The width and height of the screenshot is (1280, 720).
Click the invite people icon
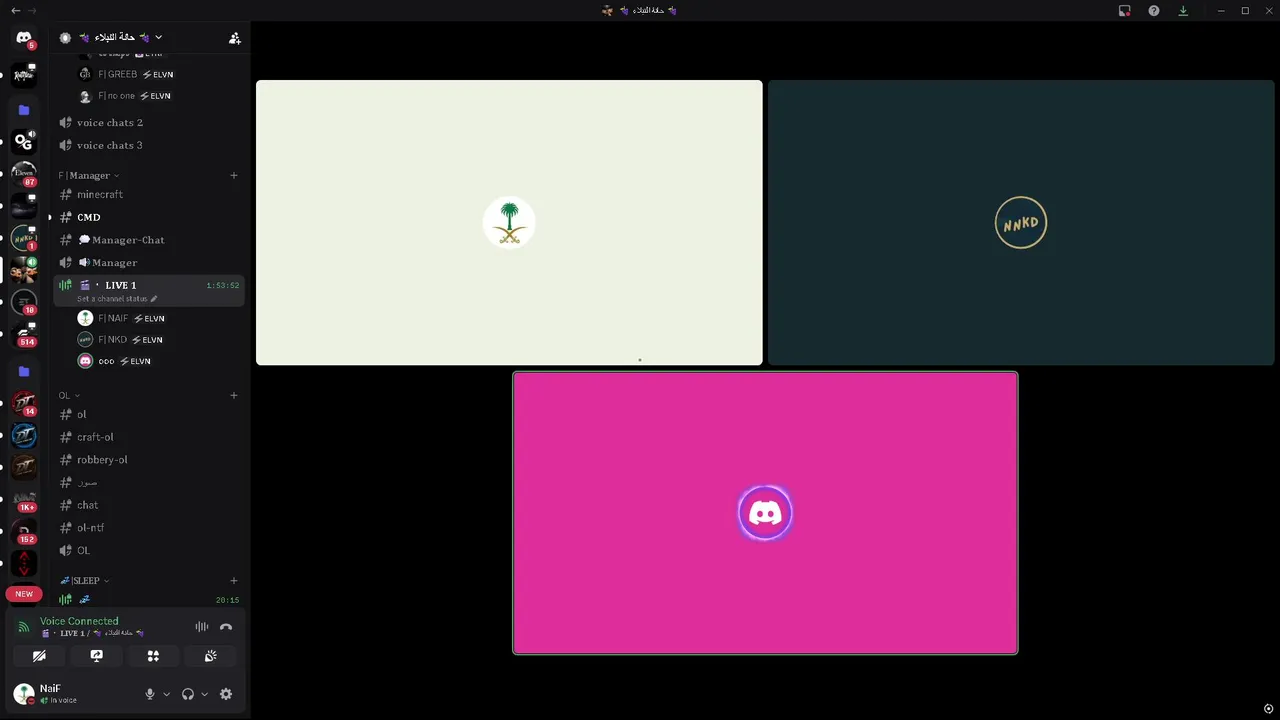click(235, 38)
